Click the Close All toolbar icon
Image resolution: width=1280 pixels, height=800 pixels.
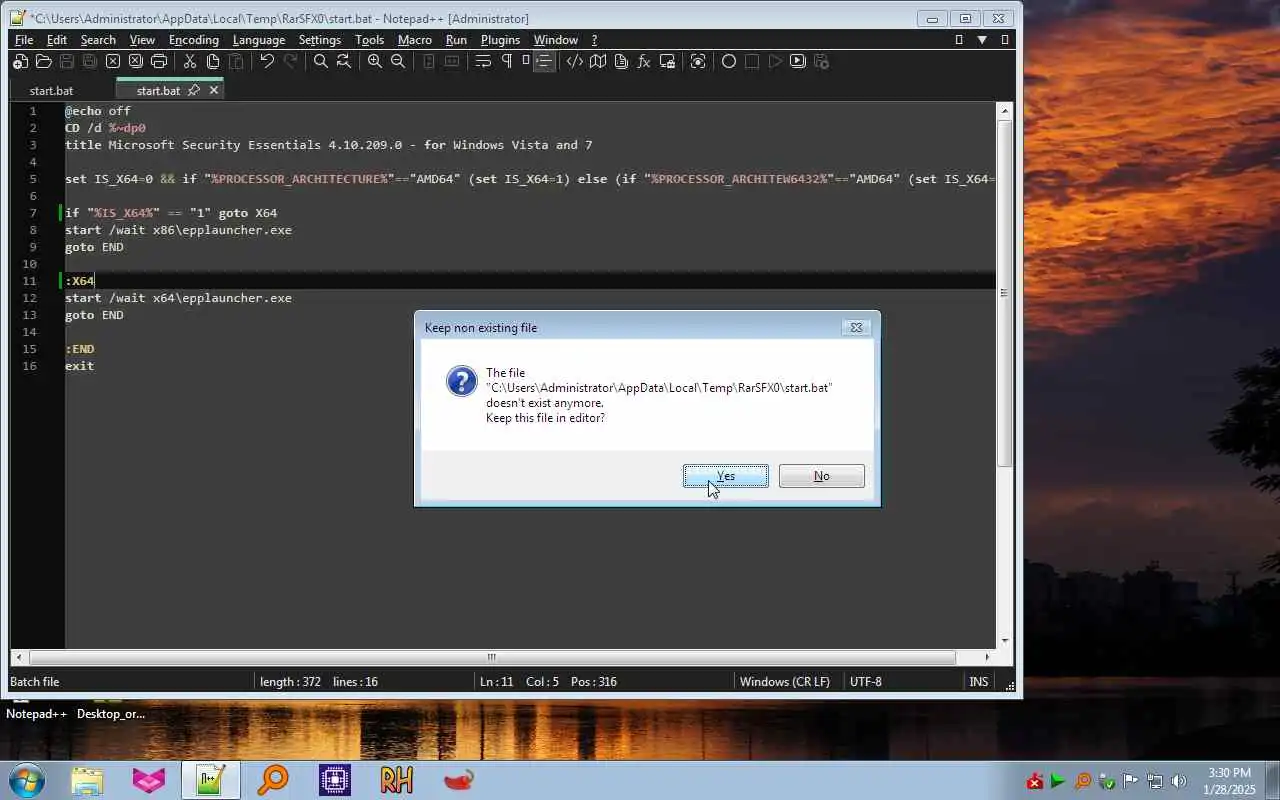point(136,61)
